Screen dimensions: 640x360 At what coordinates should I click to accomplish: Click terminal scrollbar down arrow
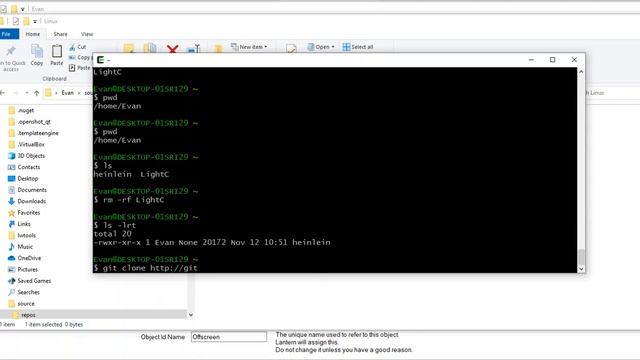tap(581, 269)
